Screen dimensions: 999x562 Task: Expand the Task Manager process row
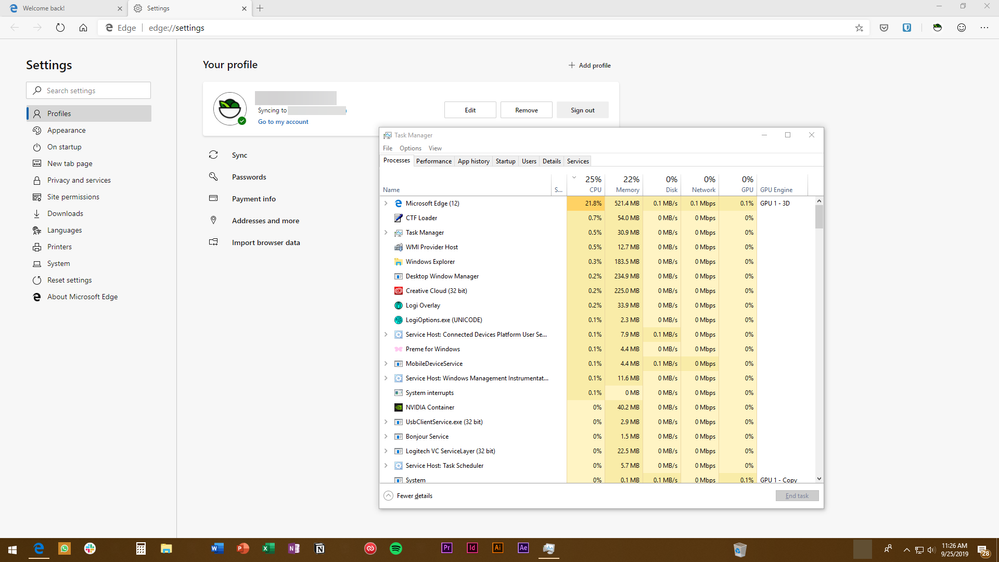click(x=385, y=233)
